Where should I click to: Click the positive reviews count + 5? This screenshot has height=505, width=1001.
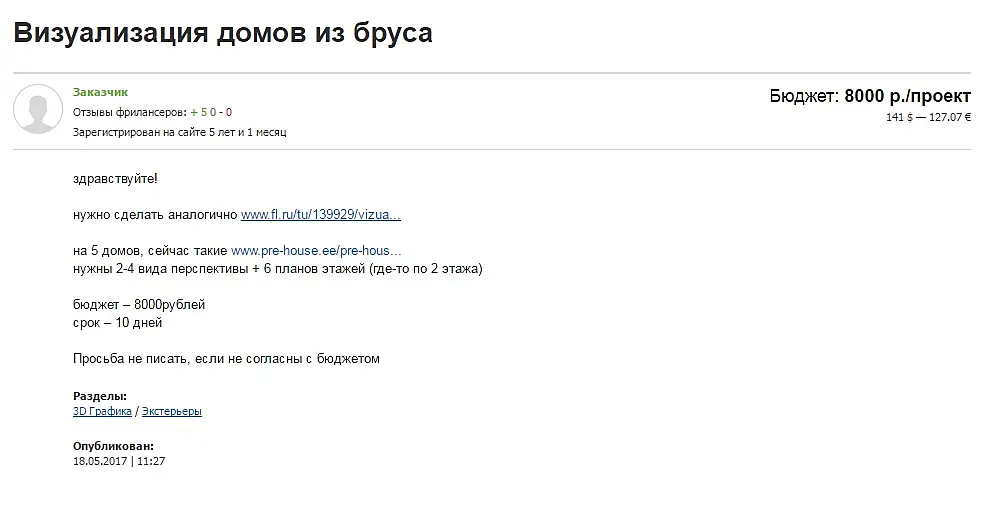point(199,112)
